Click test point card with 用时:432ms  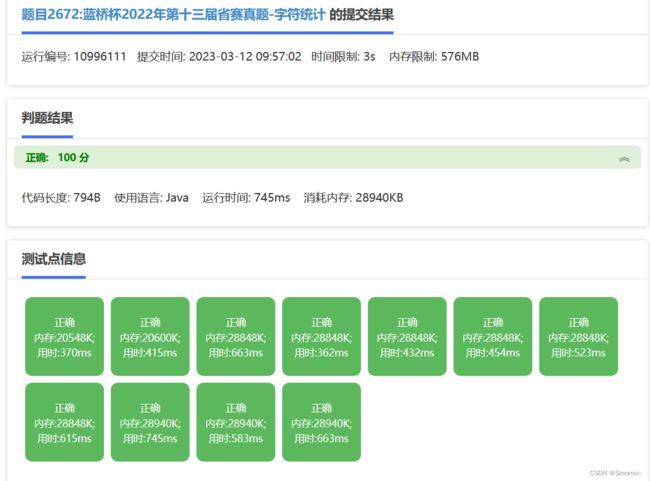(x=407, y=336)
